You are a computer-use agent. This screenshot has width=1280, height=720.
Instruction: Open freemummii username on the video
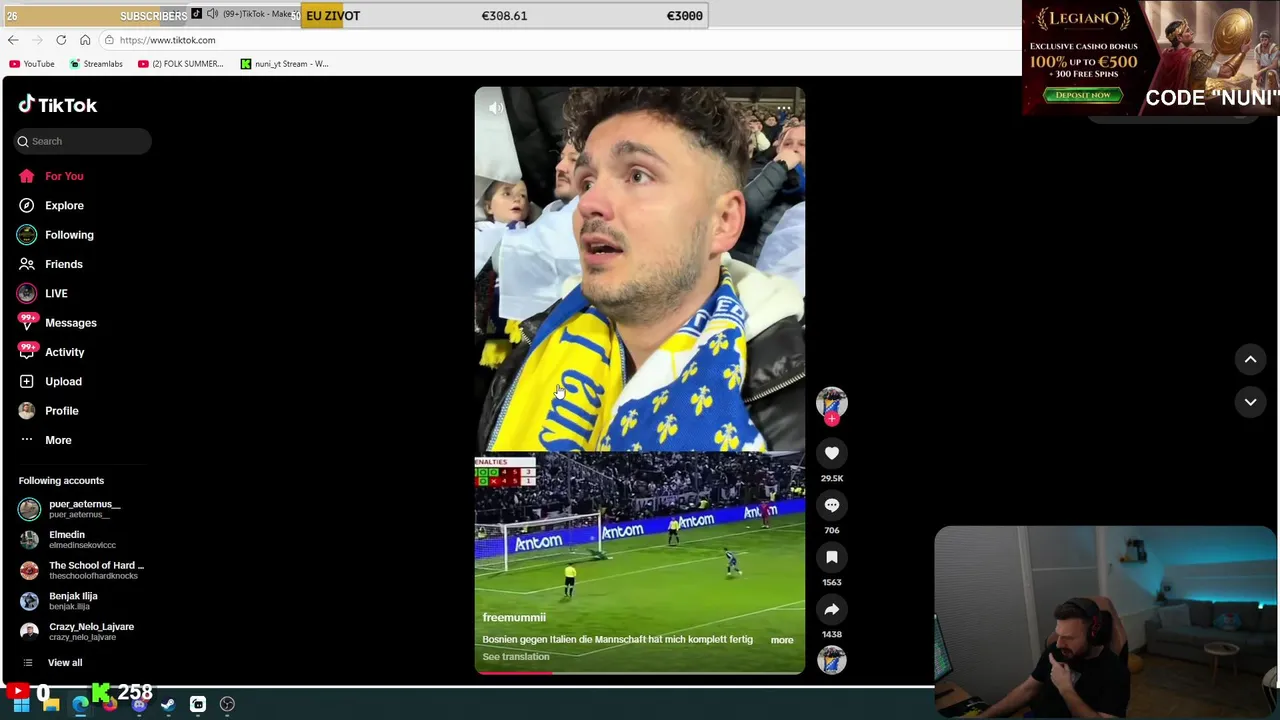point(514,617)
